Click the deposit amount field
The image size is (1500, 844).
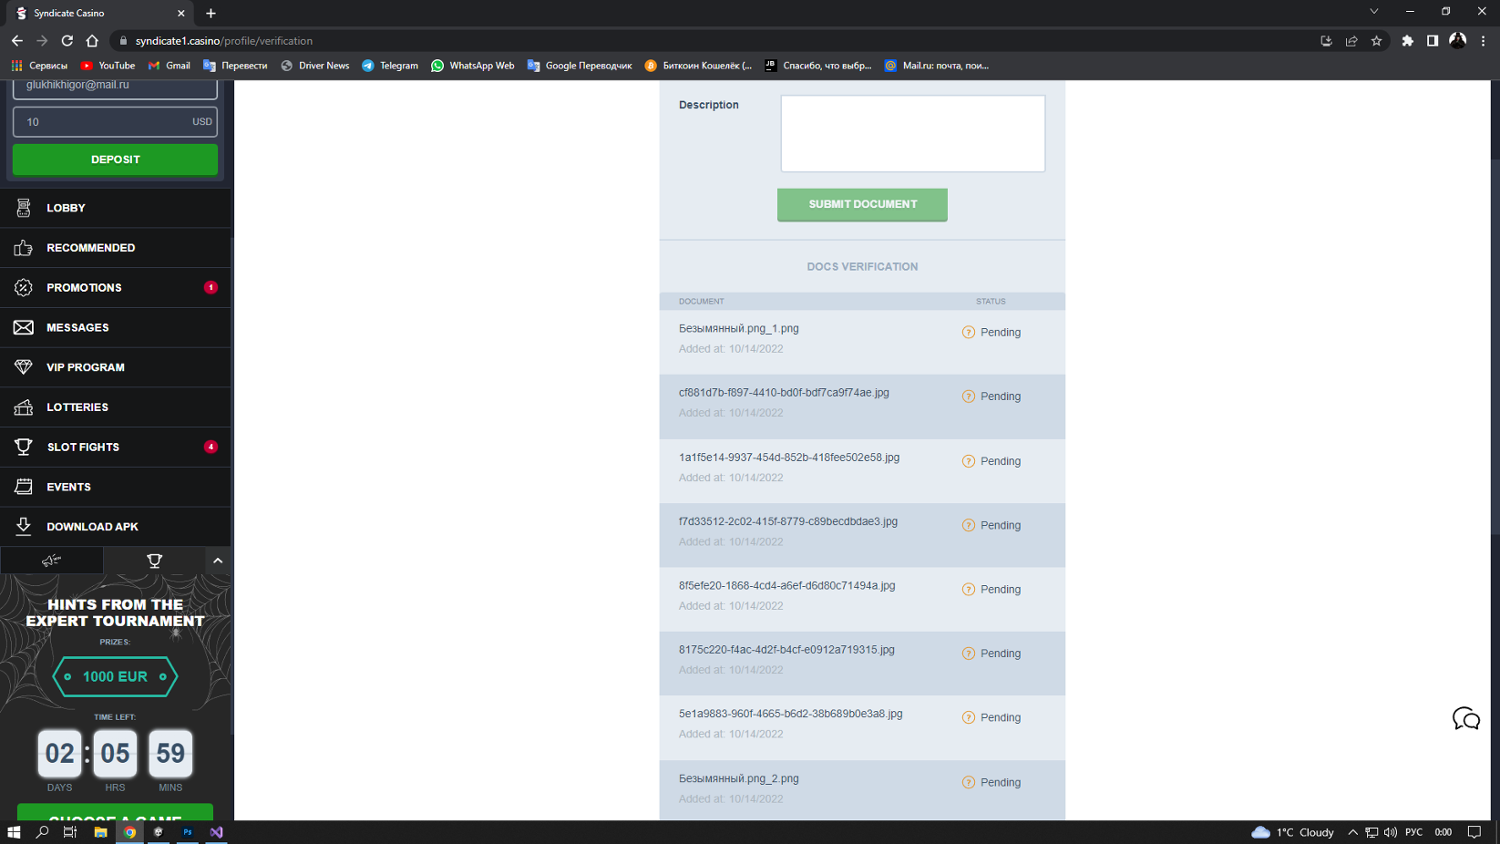click(115, 122)
